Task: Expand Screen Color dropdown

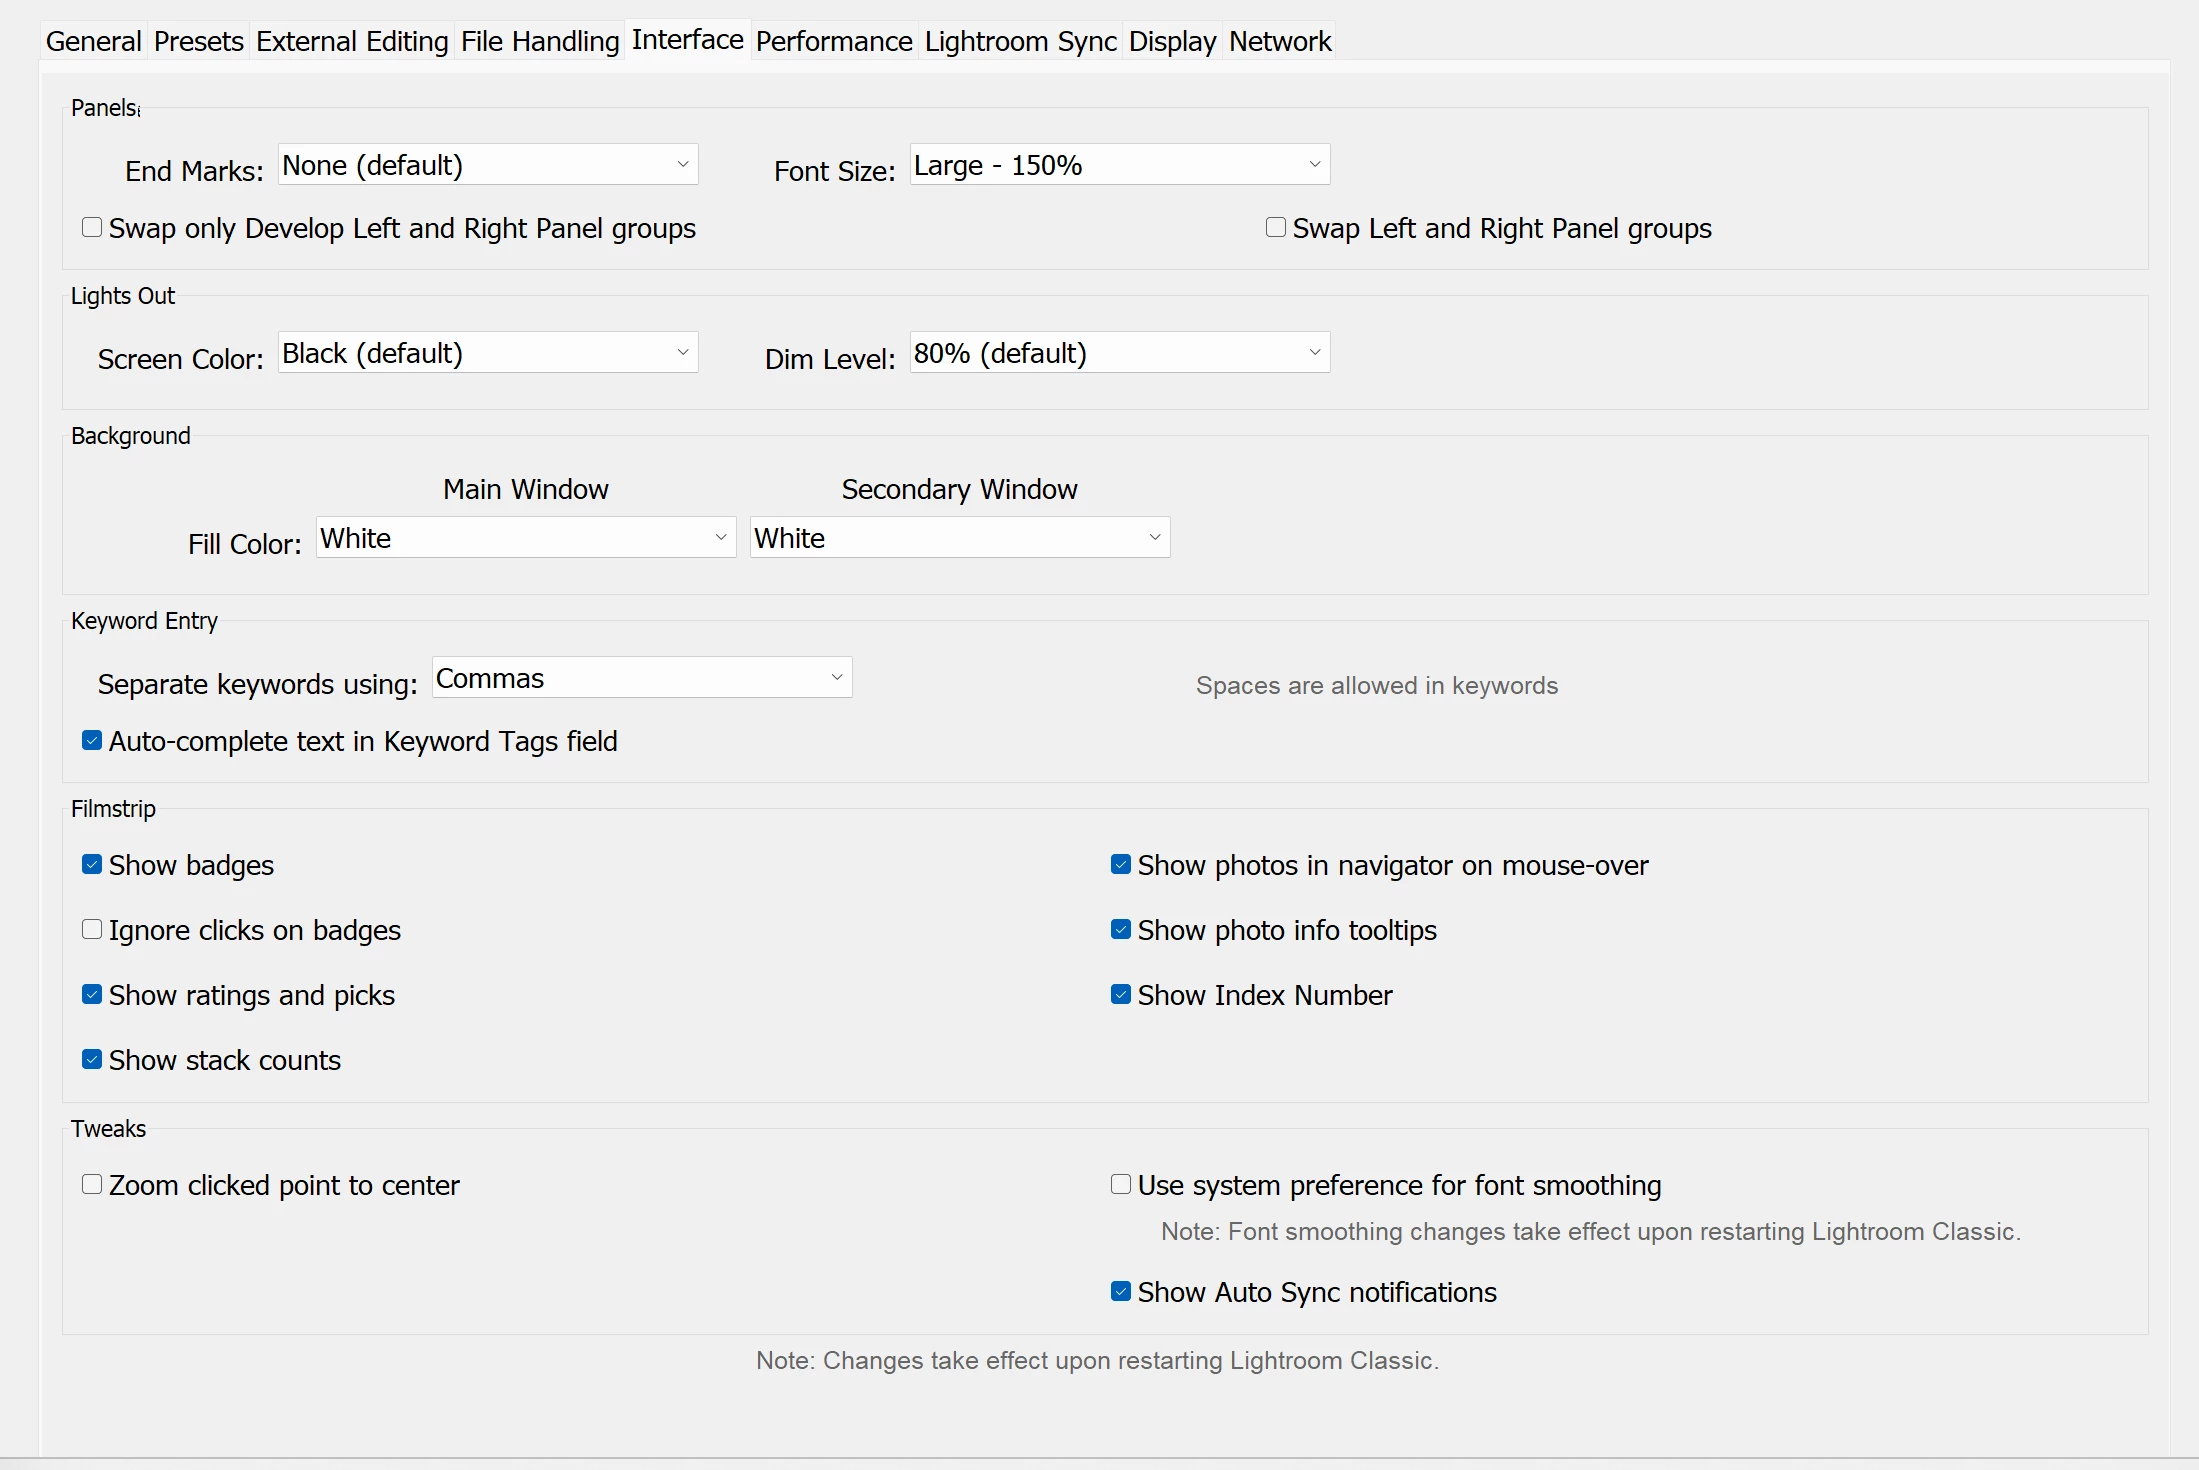Action: click(488, 353)
